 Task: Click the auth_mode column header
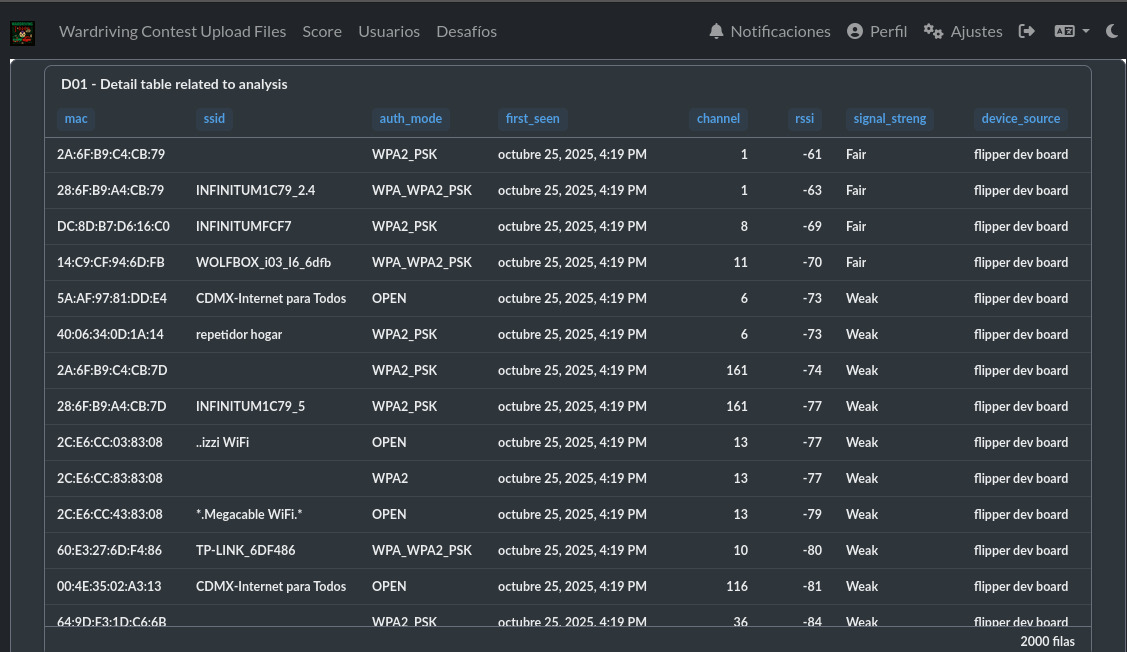point(410,118)
